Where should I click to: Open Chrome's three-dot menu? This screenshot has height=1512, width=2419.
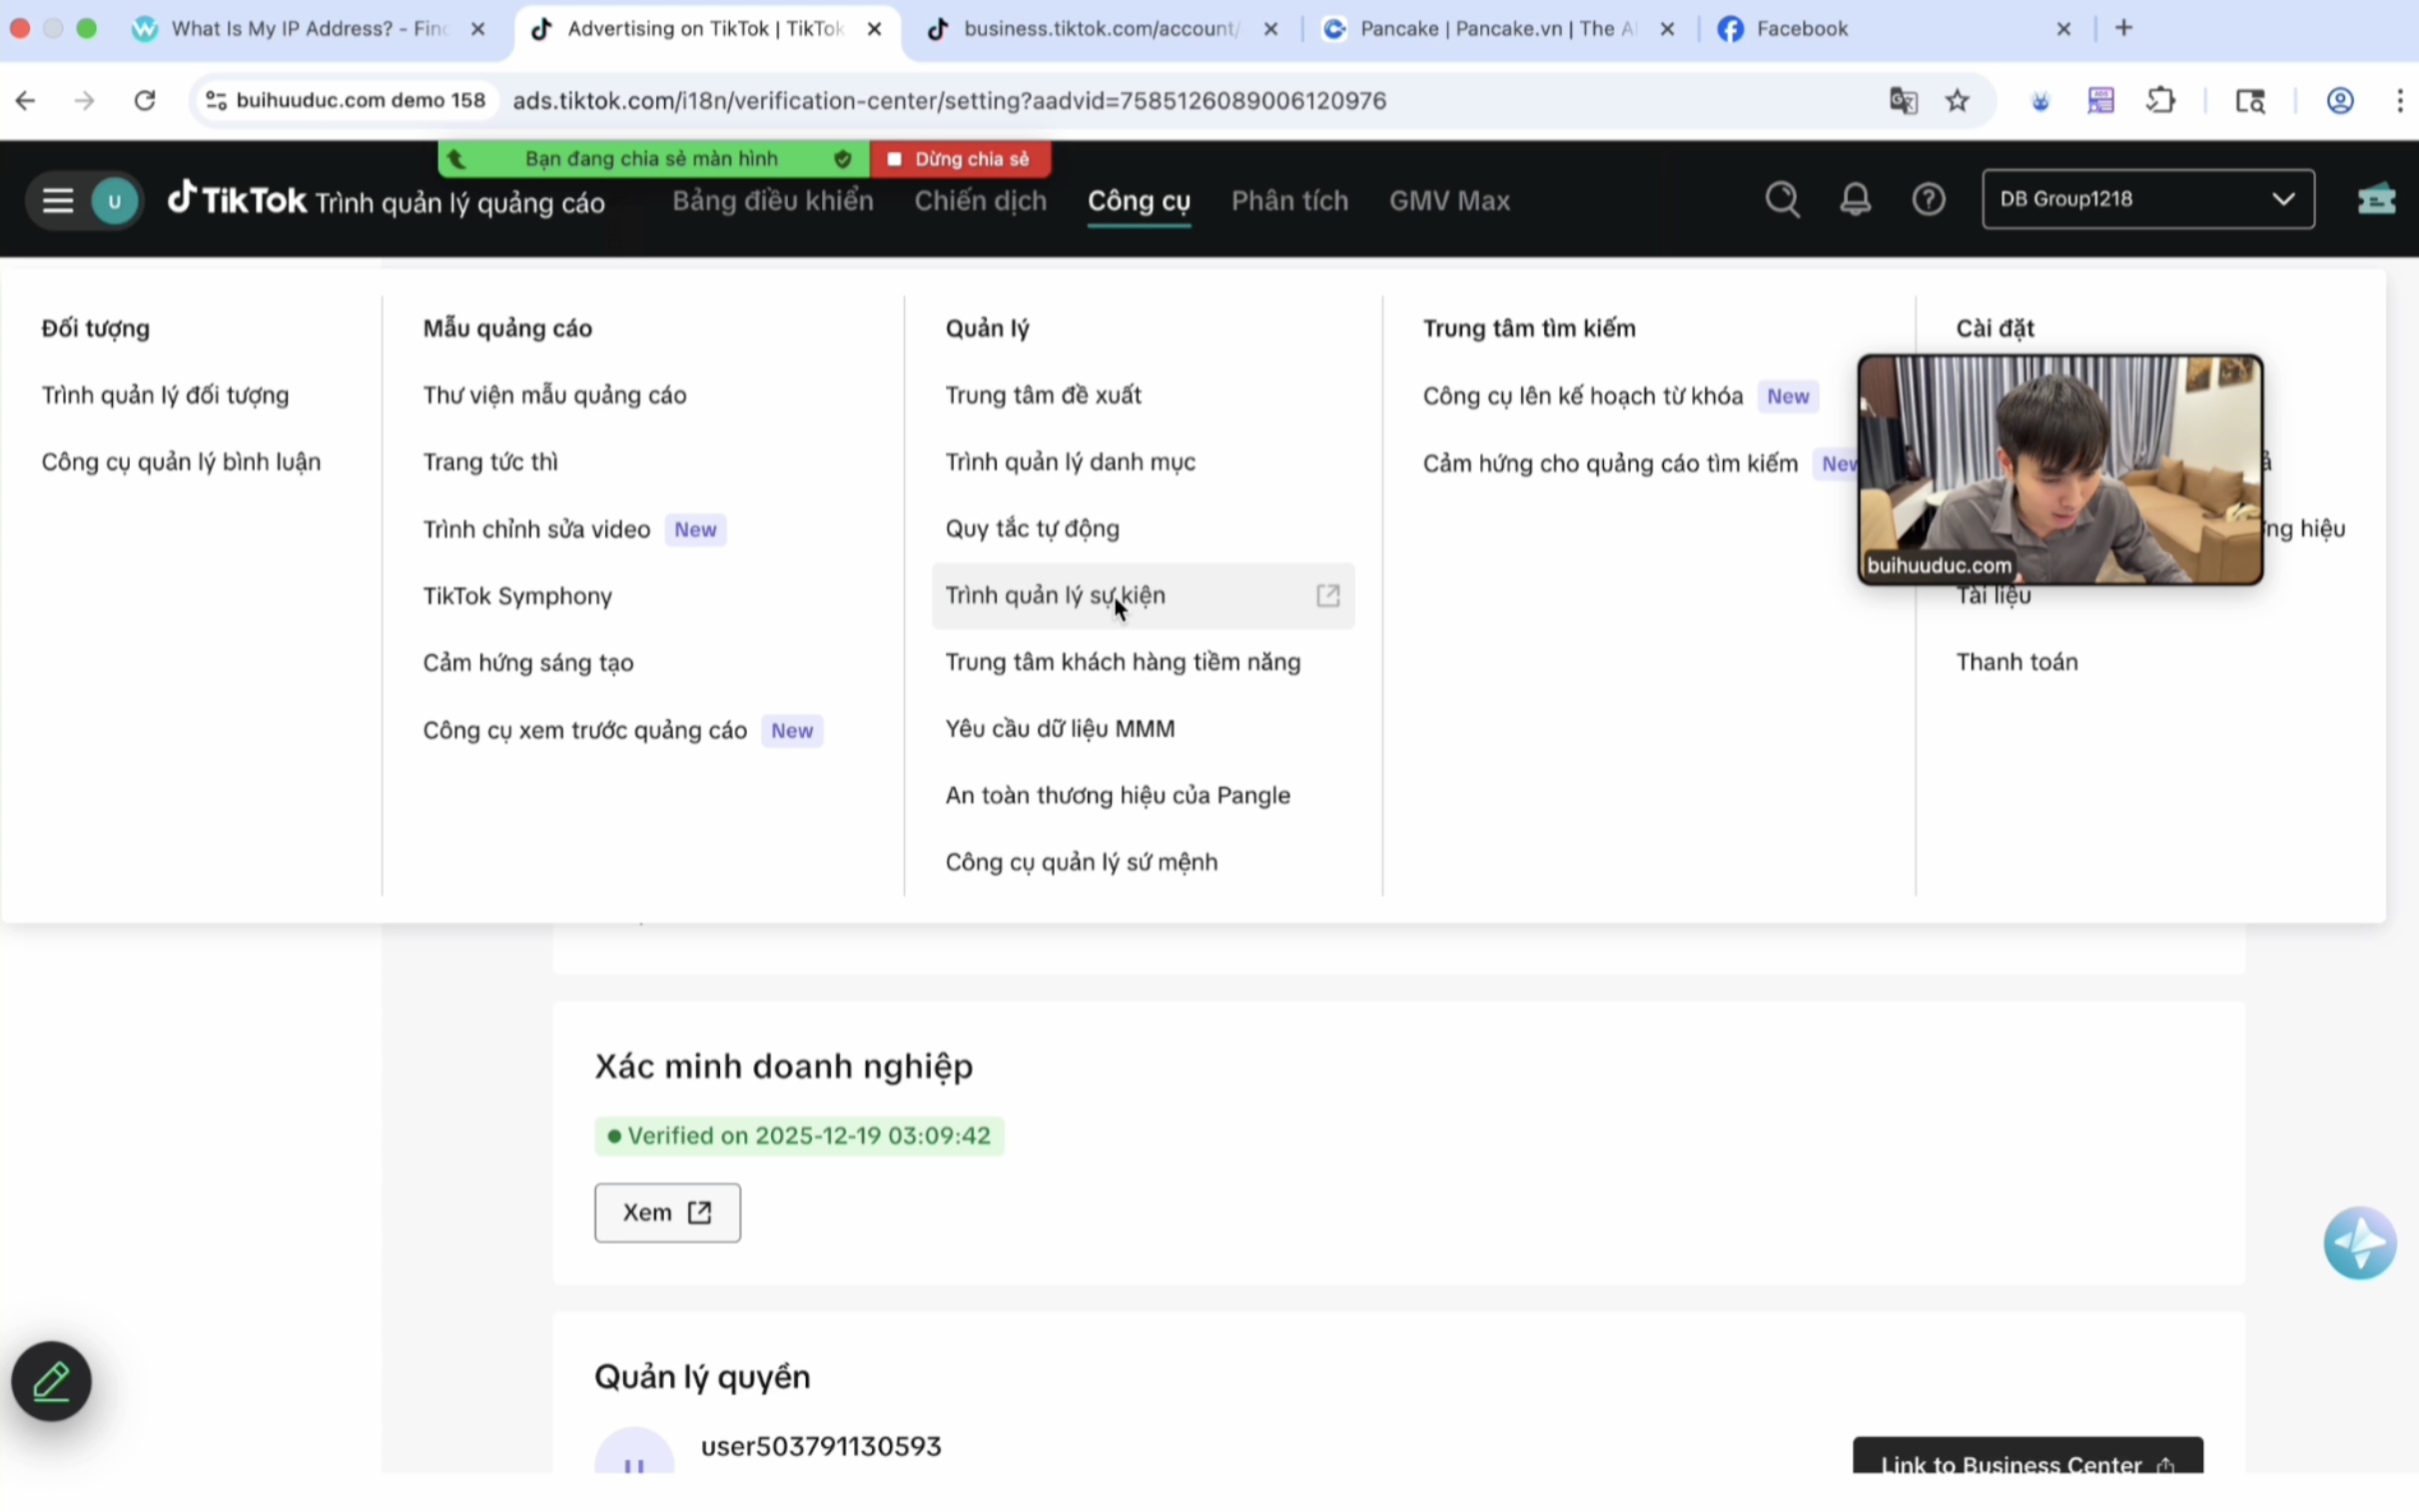2399,101
